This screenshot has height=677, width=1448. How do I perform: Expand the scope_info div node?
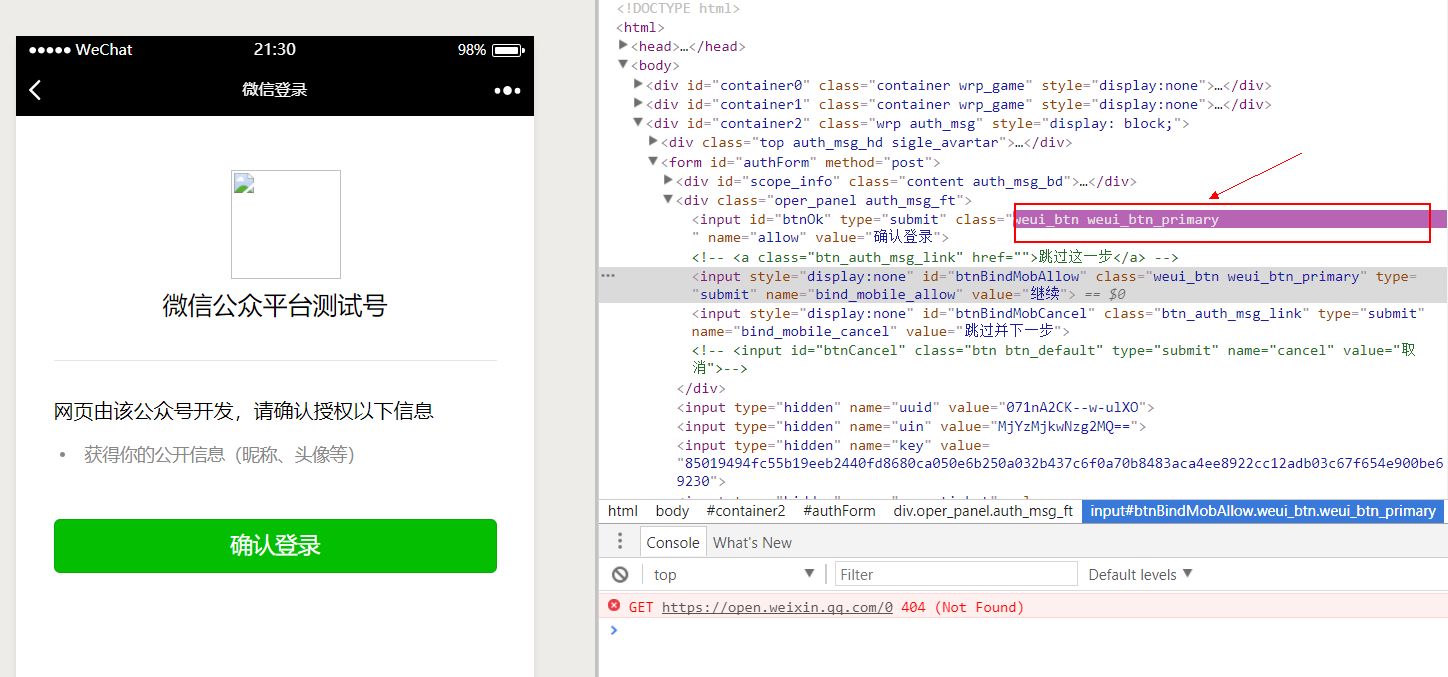pos(669,180)
